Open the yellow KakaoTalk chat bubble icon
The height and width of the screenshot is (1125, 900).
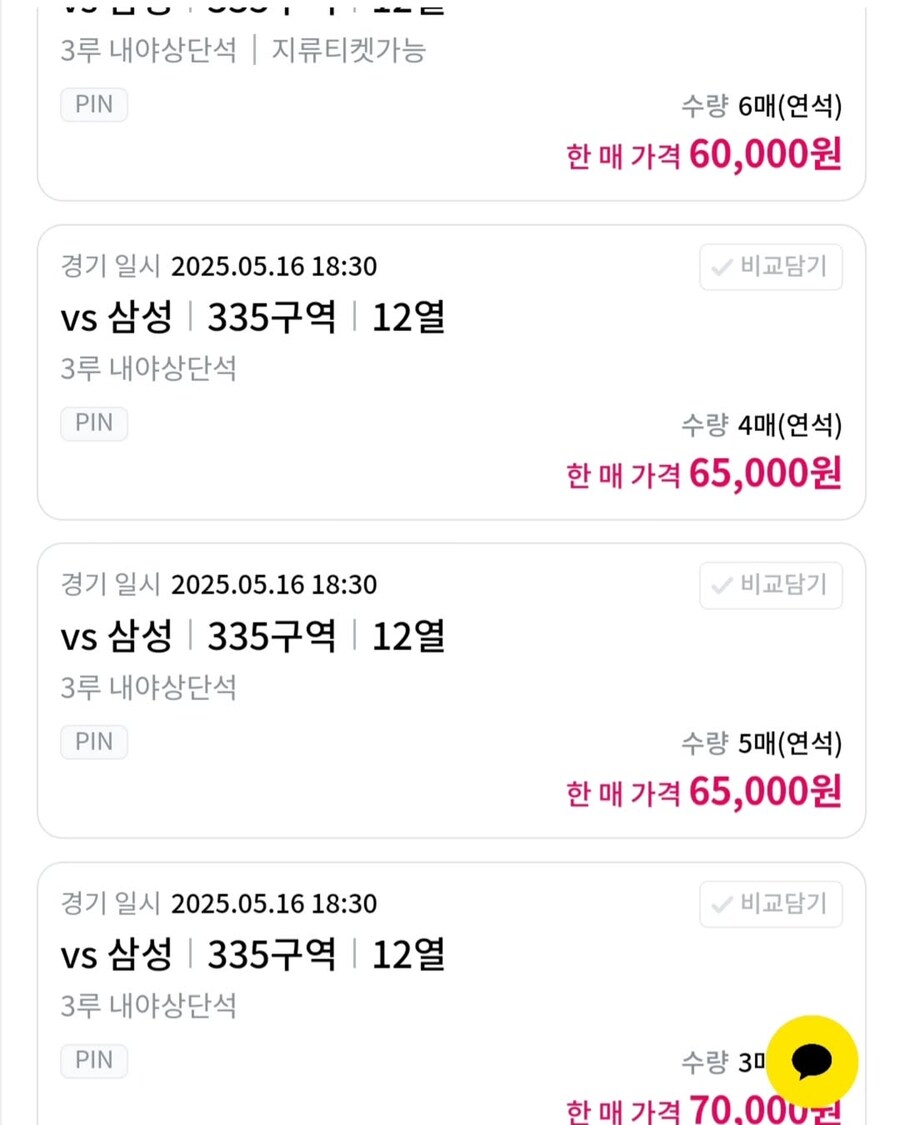pos(812,1061)
